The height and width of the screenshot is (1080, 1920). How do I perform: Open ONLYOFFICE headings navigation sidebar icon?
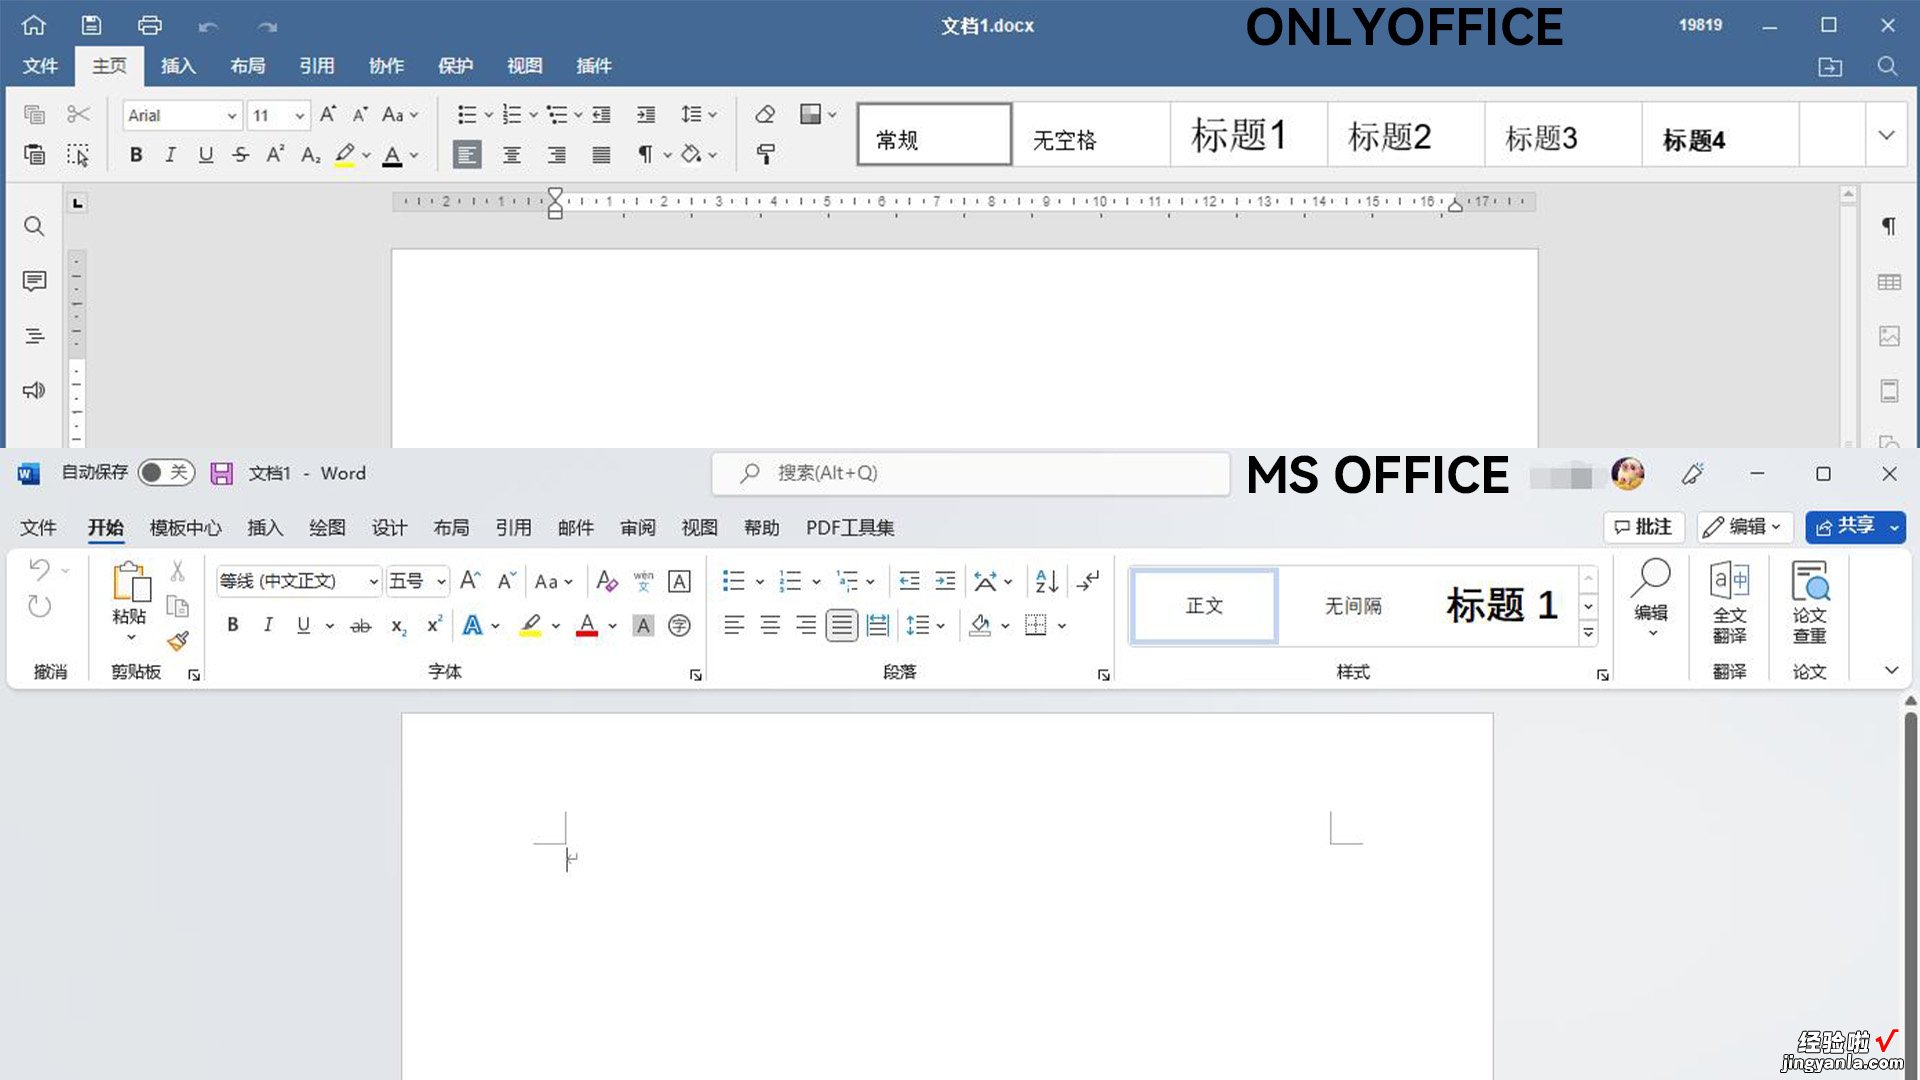pyautogui.click(x=34, y=336)
